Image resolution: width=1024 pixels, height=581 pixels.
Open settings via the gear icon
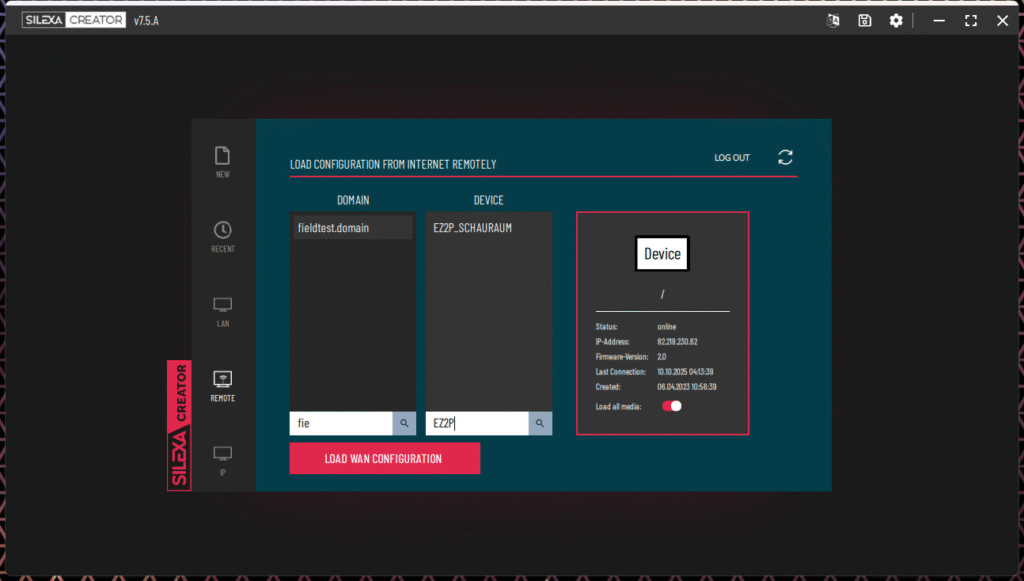[x=896, y=20]
